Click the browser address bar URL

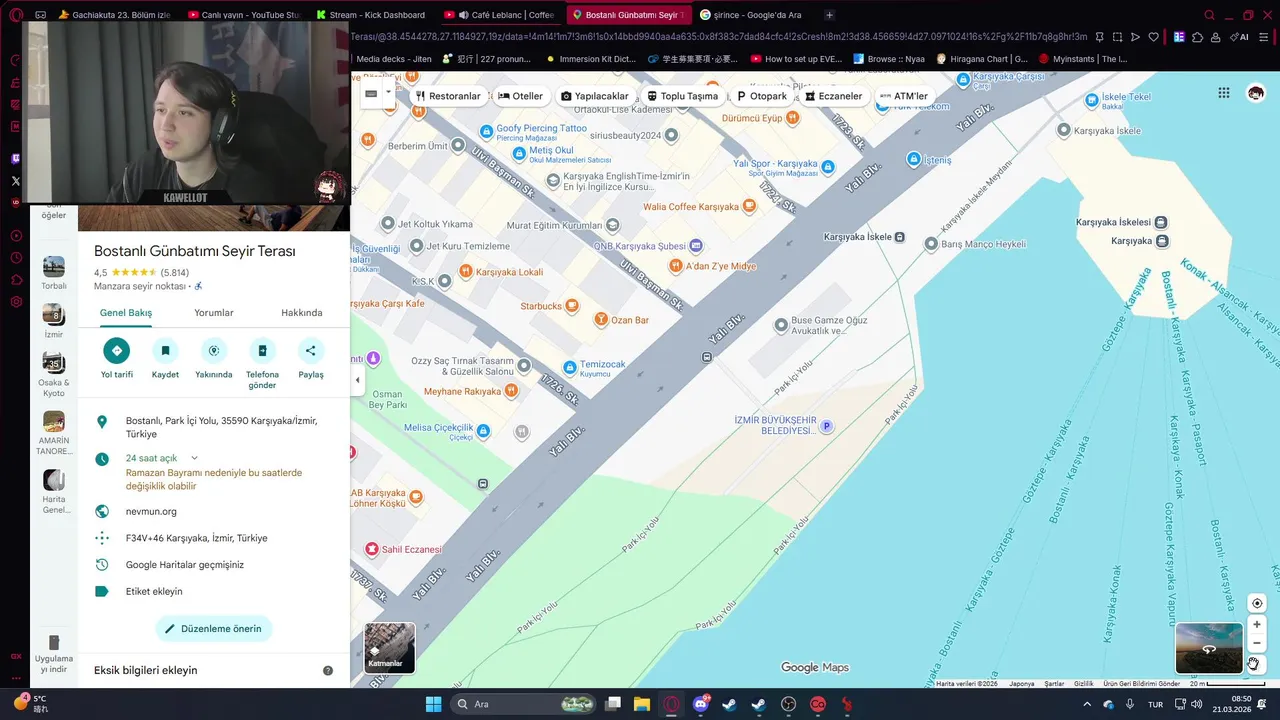(x=720, y=37)
